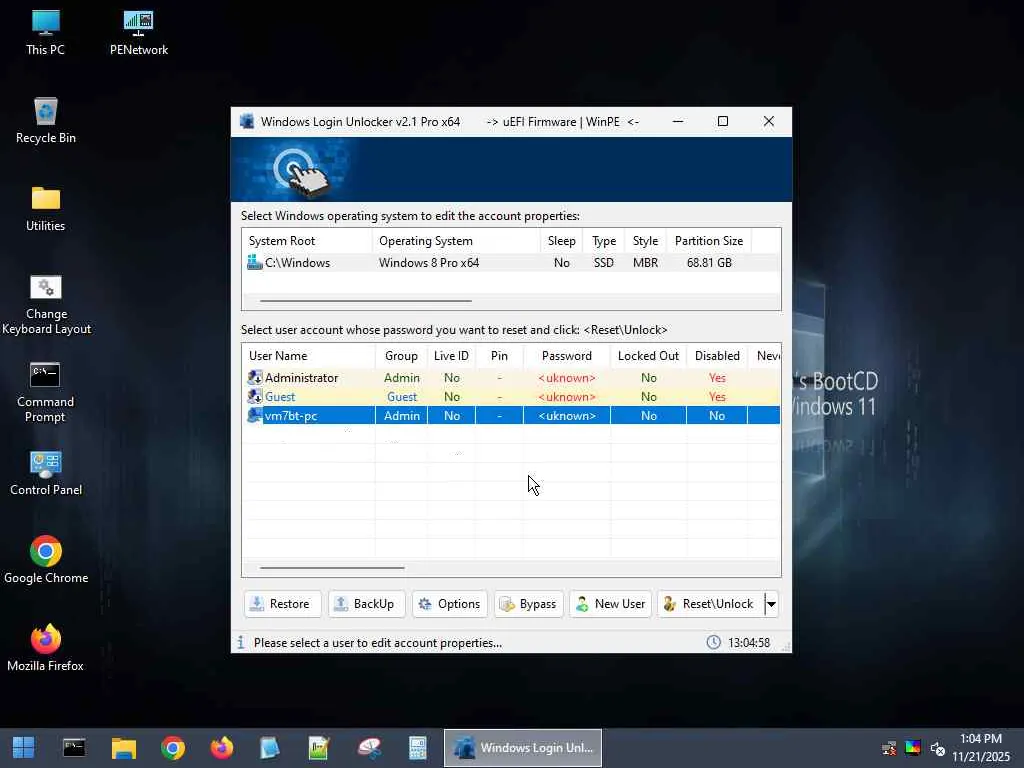Open the Options button
Viewport: 1024px width, 768px height.
pos(450,604)
